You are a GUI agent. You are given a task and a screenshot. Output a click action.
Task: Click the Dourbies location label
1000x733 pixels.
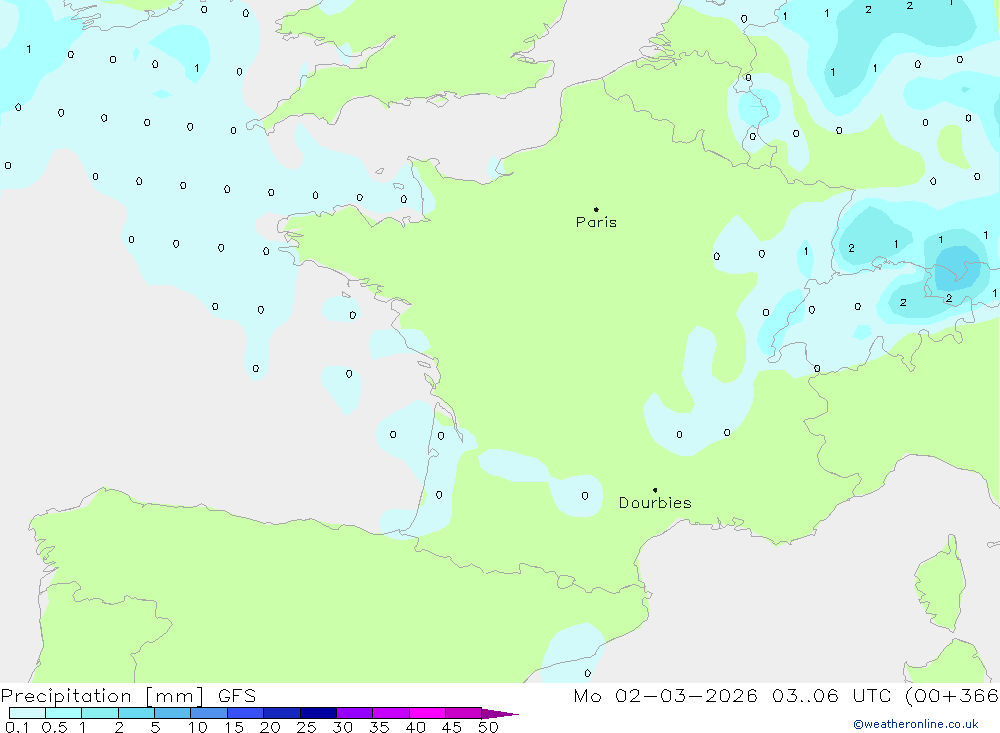[655, 503]
